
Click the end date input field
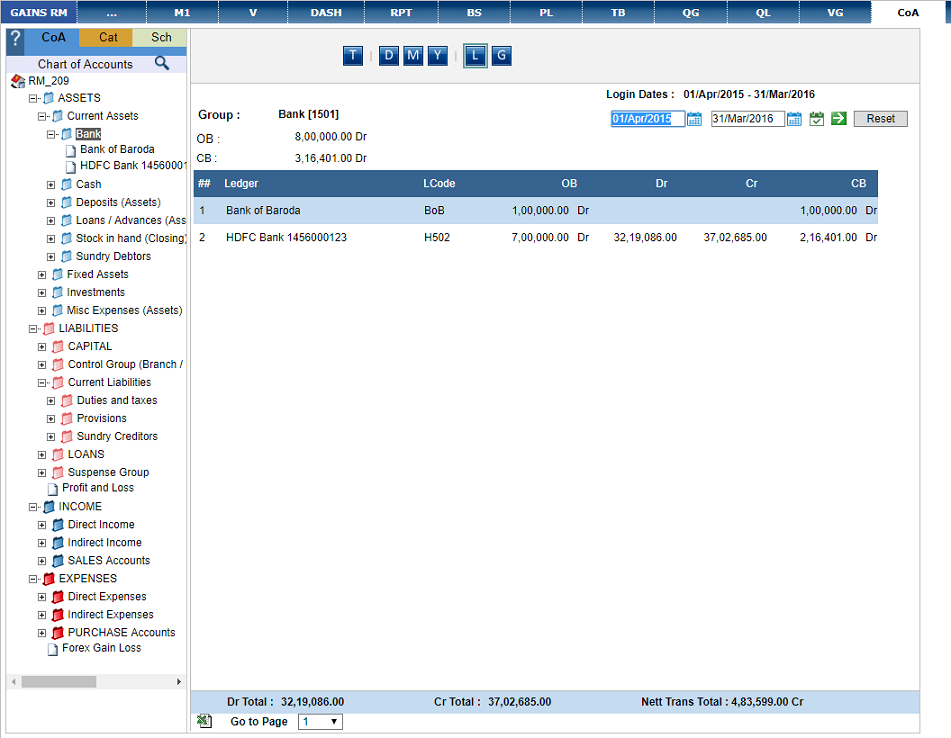click(x=748, y=119)
